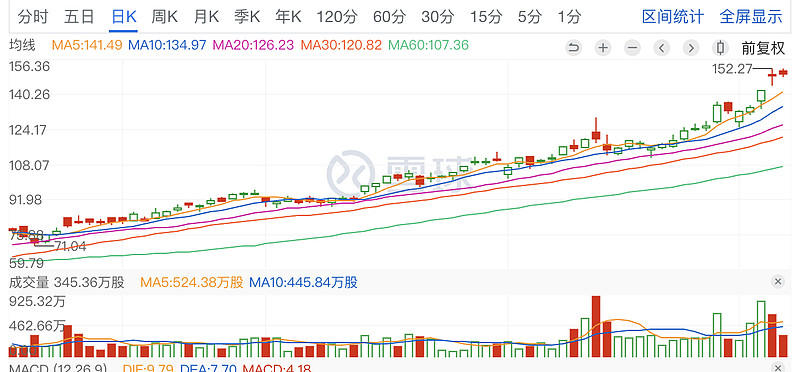
Task: Switch to the 月K monthly chart
Action: 206,17
